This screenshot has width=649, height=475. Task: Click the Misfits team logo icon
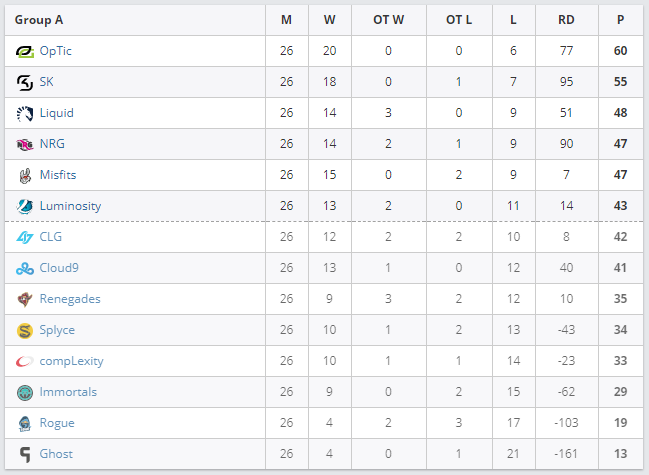pyautogui.click(x=25, y=175)
